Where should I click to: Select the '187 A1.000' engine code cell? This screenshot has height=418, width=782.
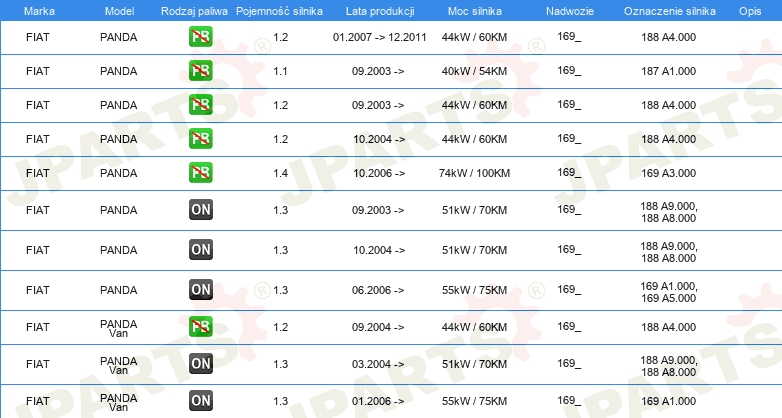click(669, 71)
